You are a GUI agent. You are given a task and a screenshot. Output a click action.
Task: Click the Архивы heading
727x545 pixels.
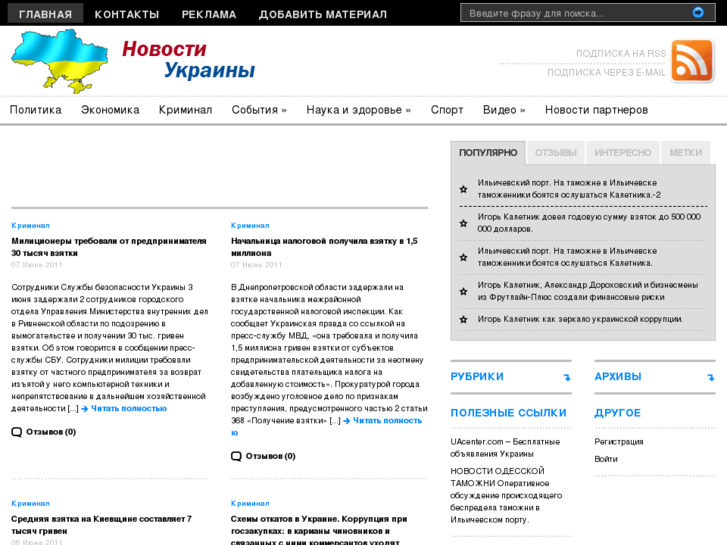click(618, 377)
